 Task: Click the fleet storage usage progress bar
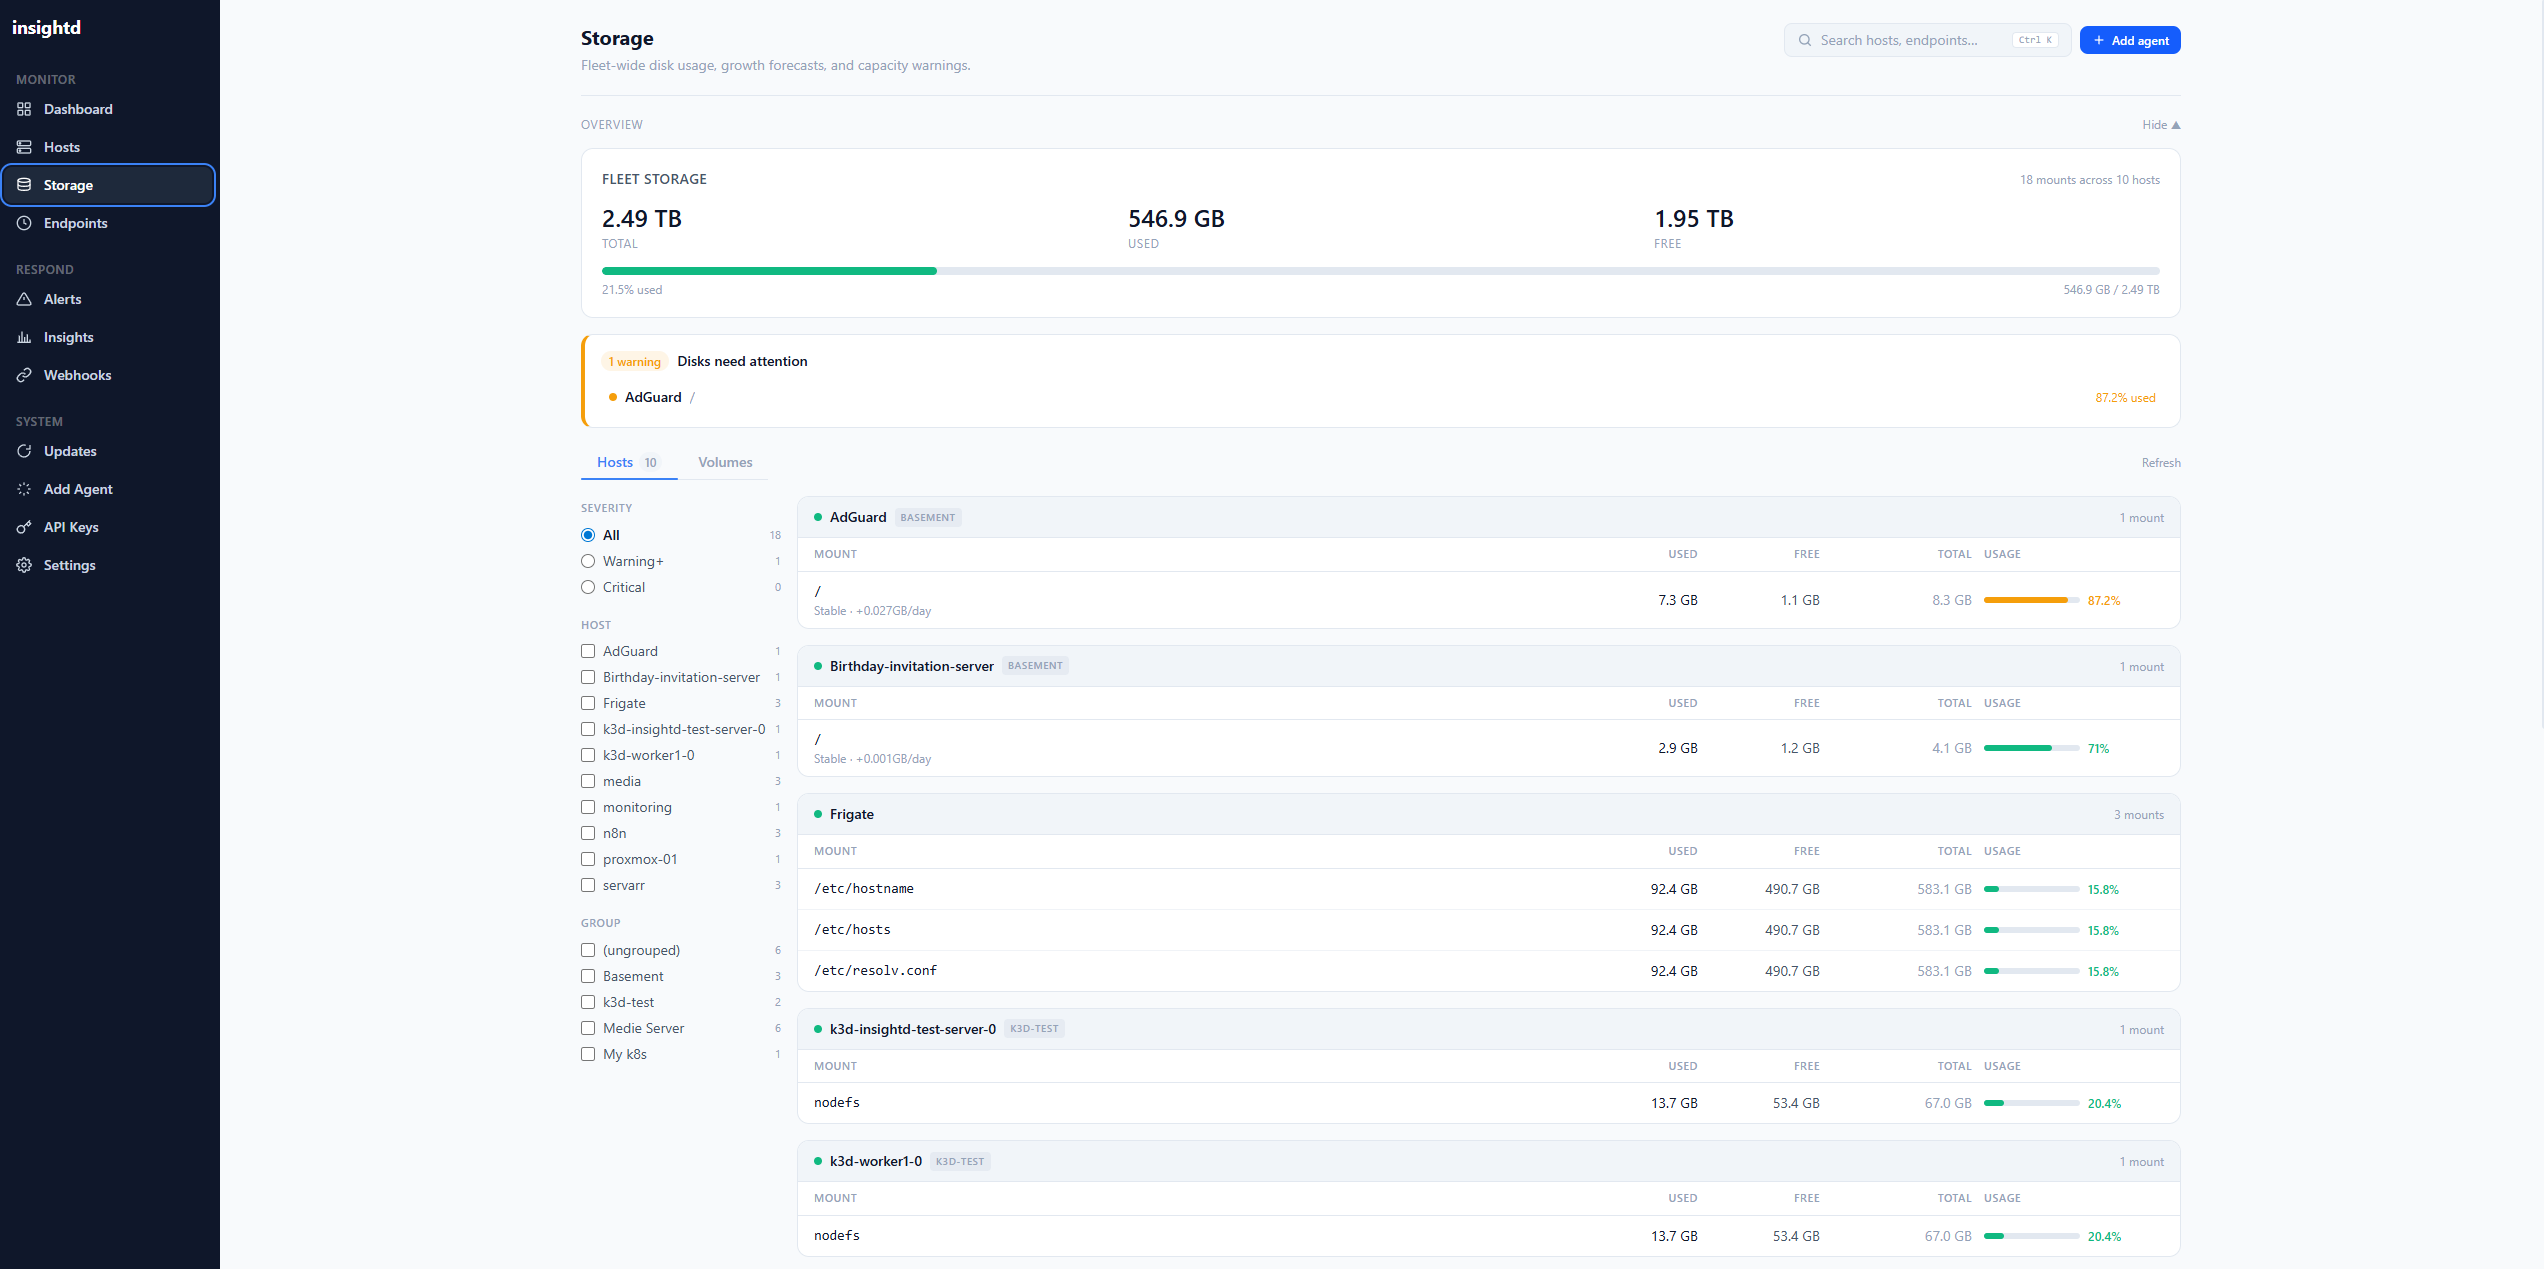pyautogui.click(x=1381, y=271)
